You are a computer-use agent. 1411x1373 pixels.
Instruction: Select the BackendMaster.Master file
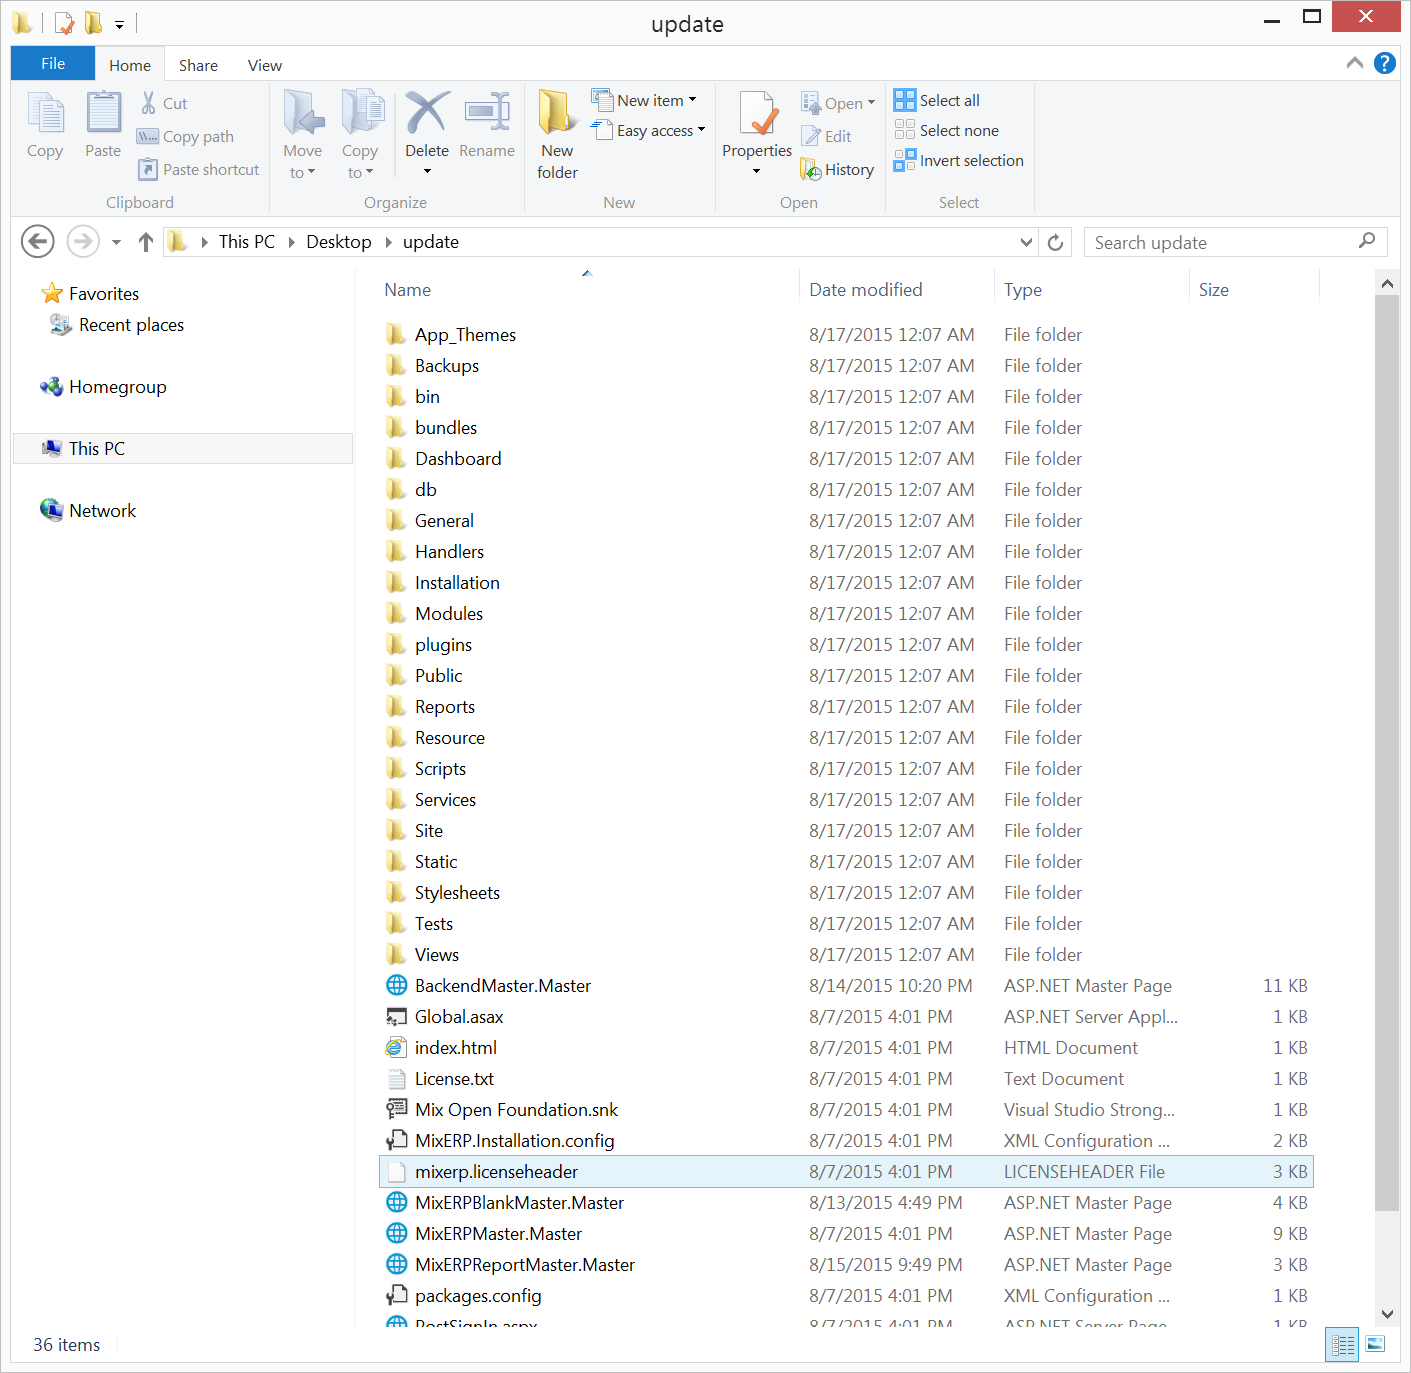[846, 985]
